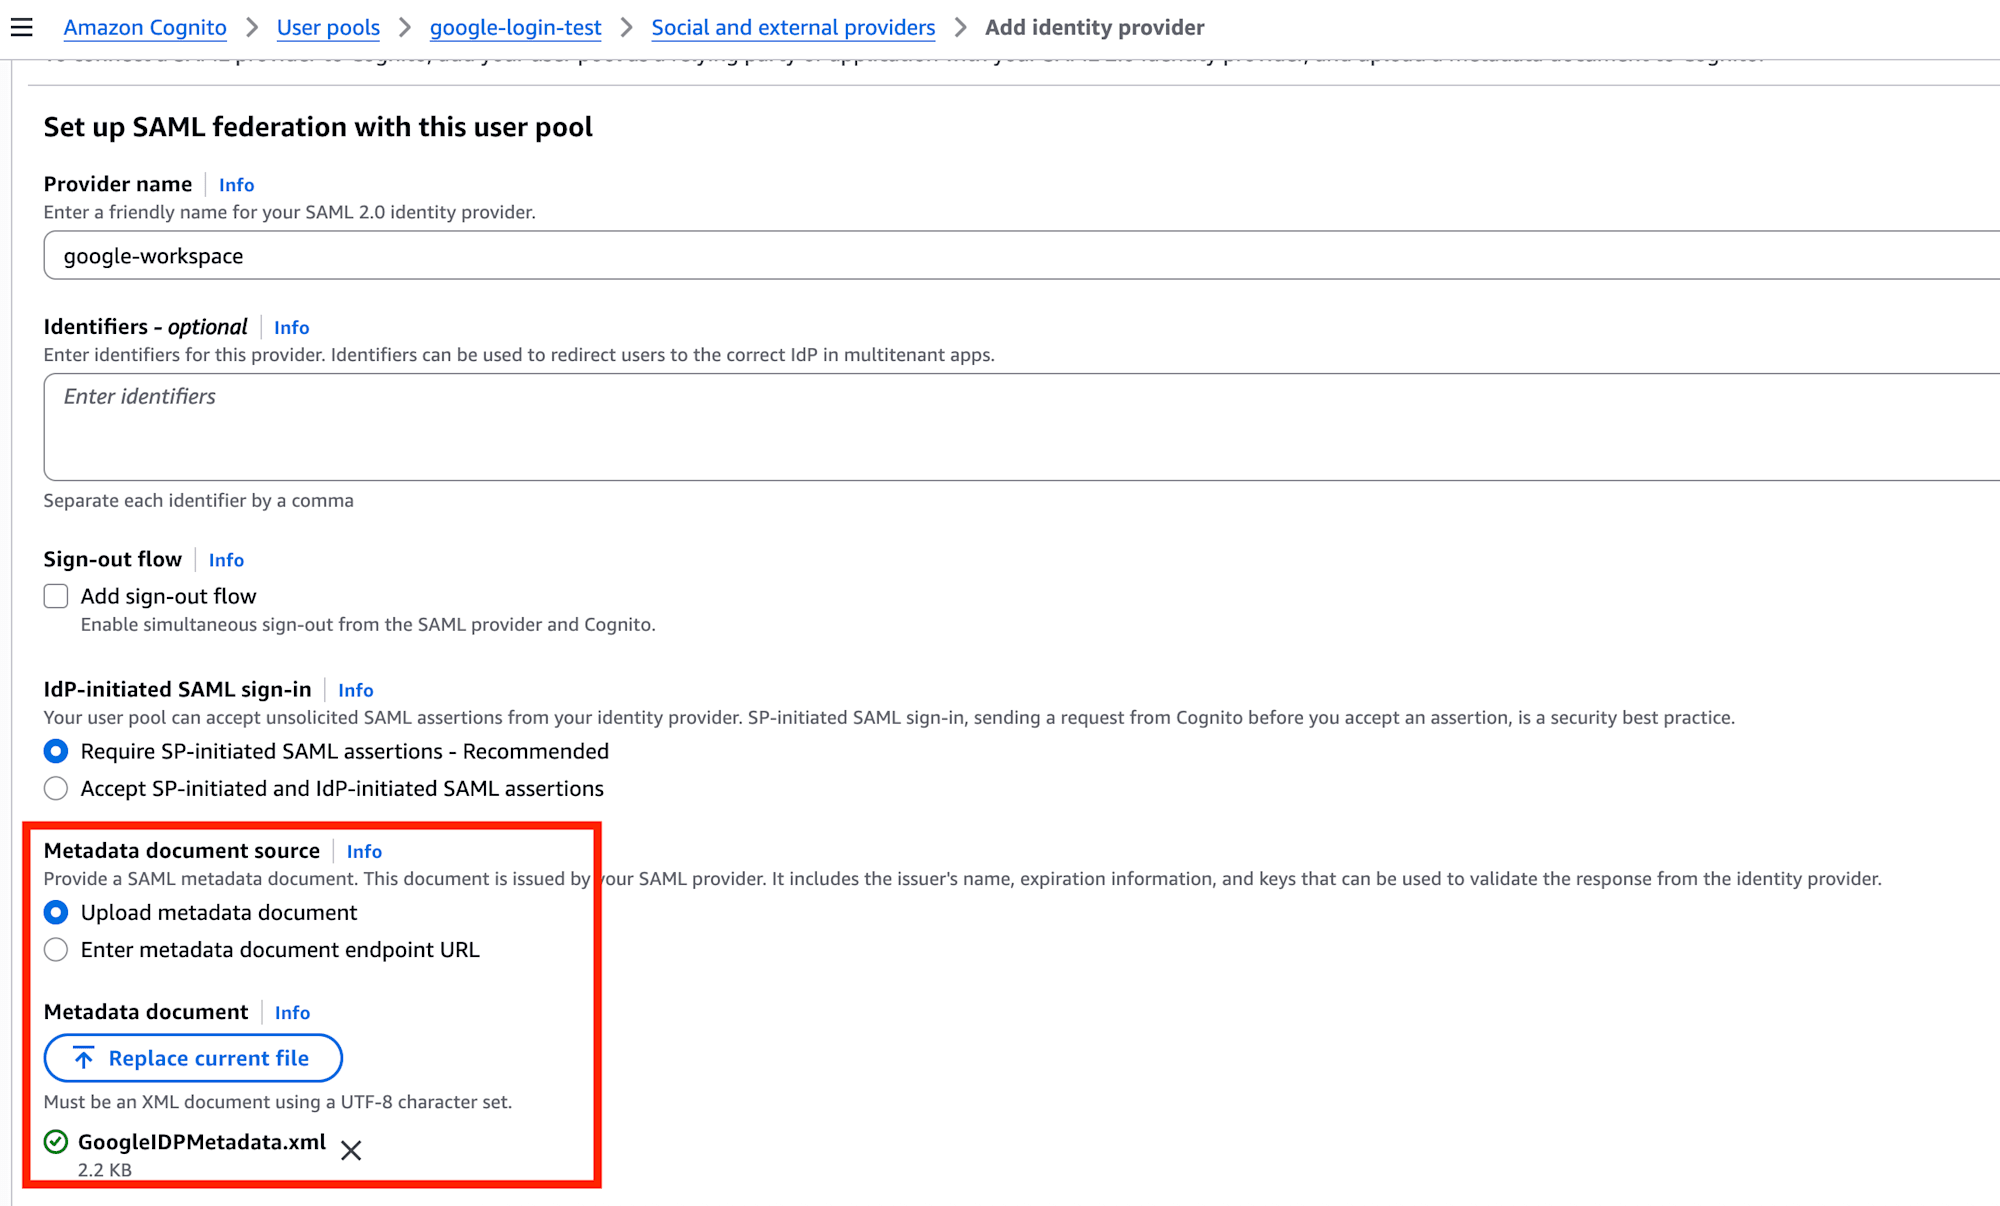
Task: Choose Upload metadata document option
Action: [x=56, y=913]
